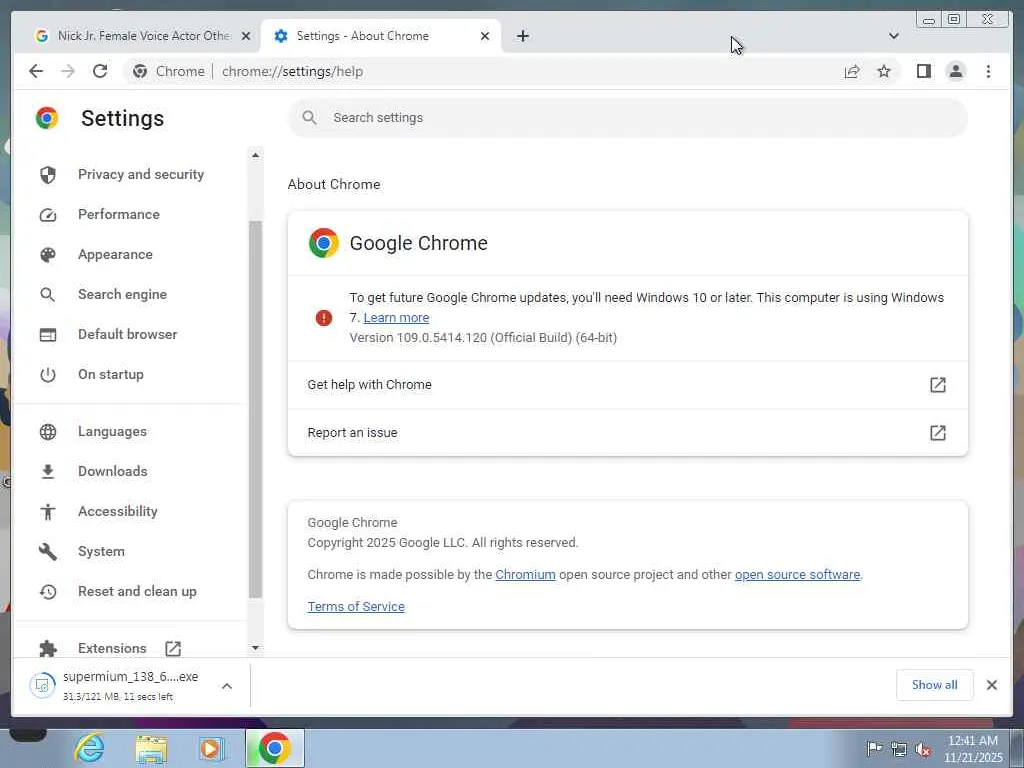Click the share page icon in address bar
Screen dimensions: 1024x768
(852, 71)
